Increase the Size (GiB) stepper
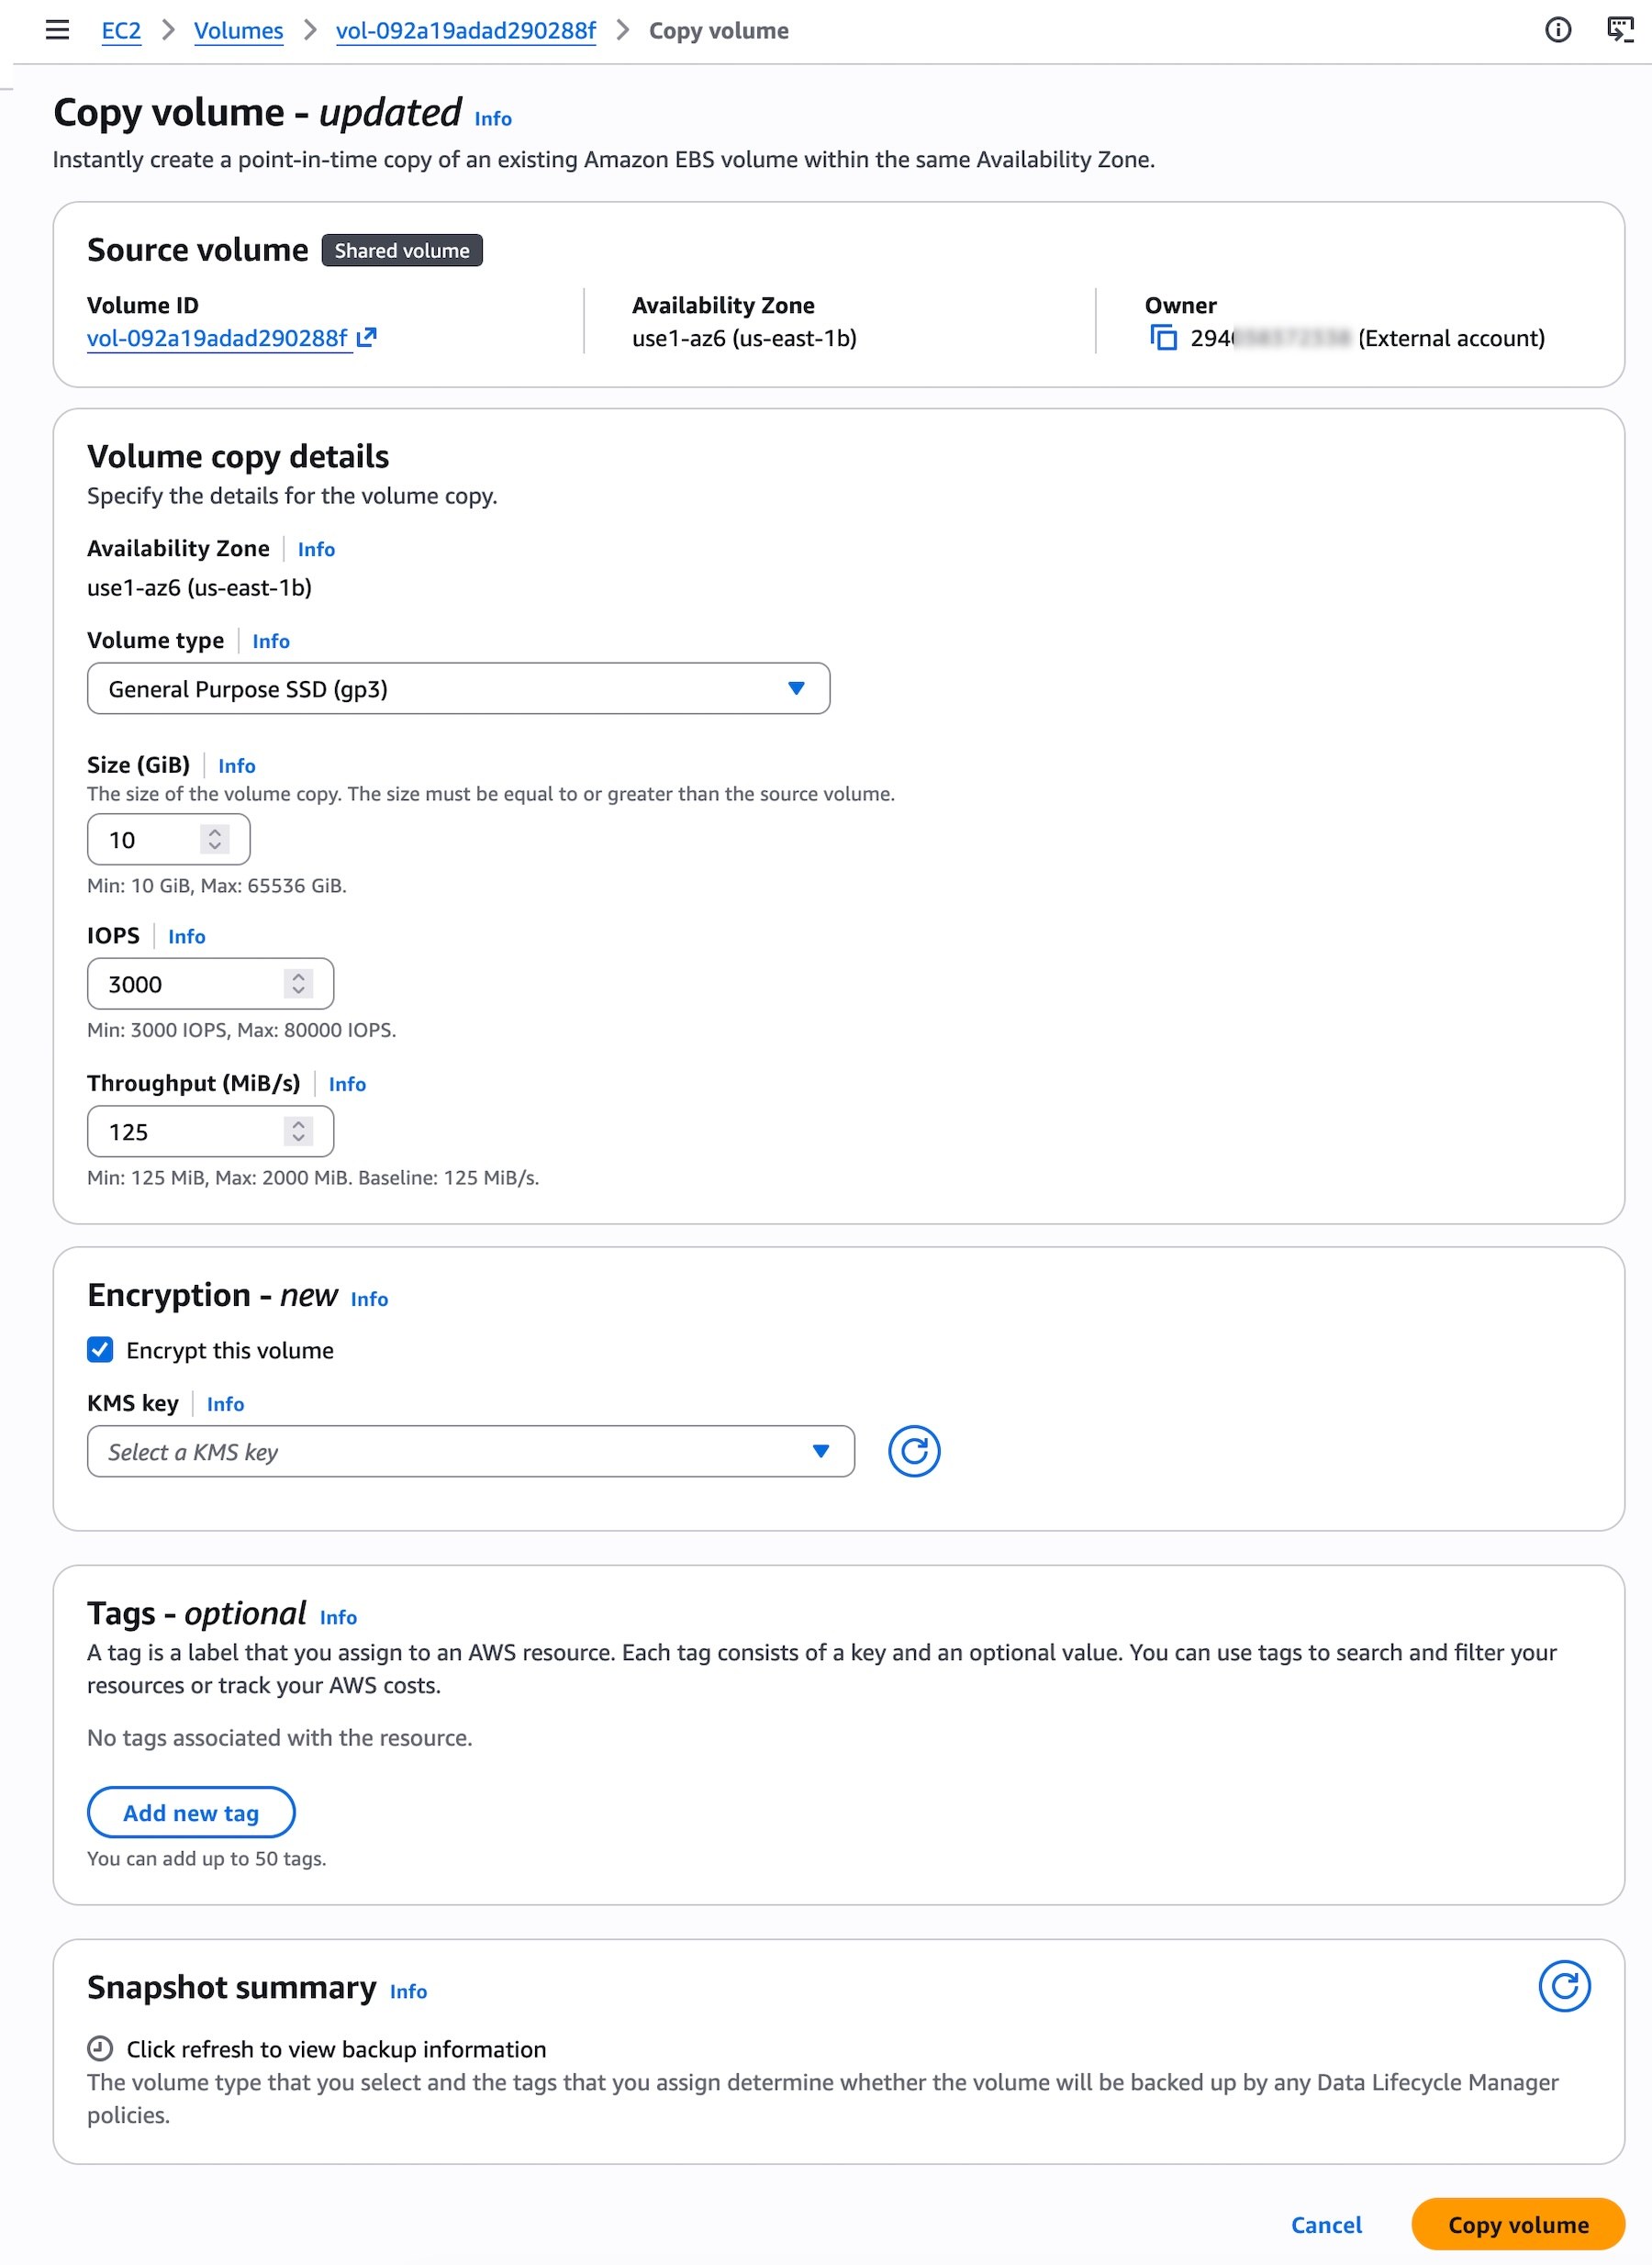1652x2265 pixels. 214,832
